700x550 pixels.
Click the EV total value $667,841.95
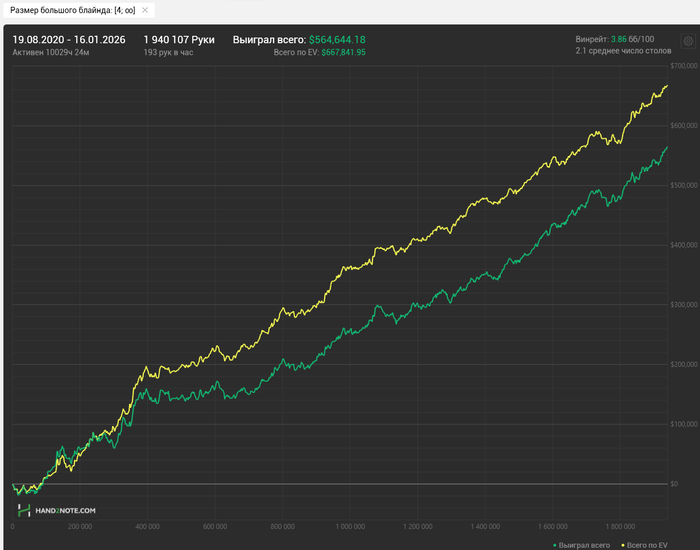tap(343, 52)
